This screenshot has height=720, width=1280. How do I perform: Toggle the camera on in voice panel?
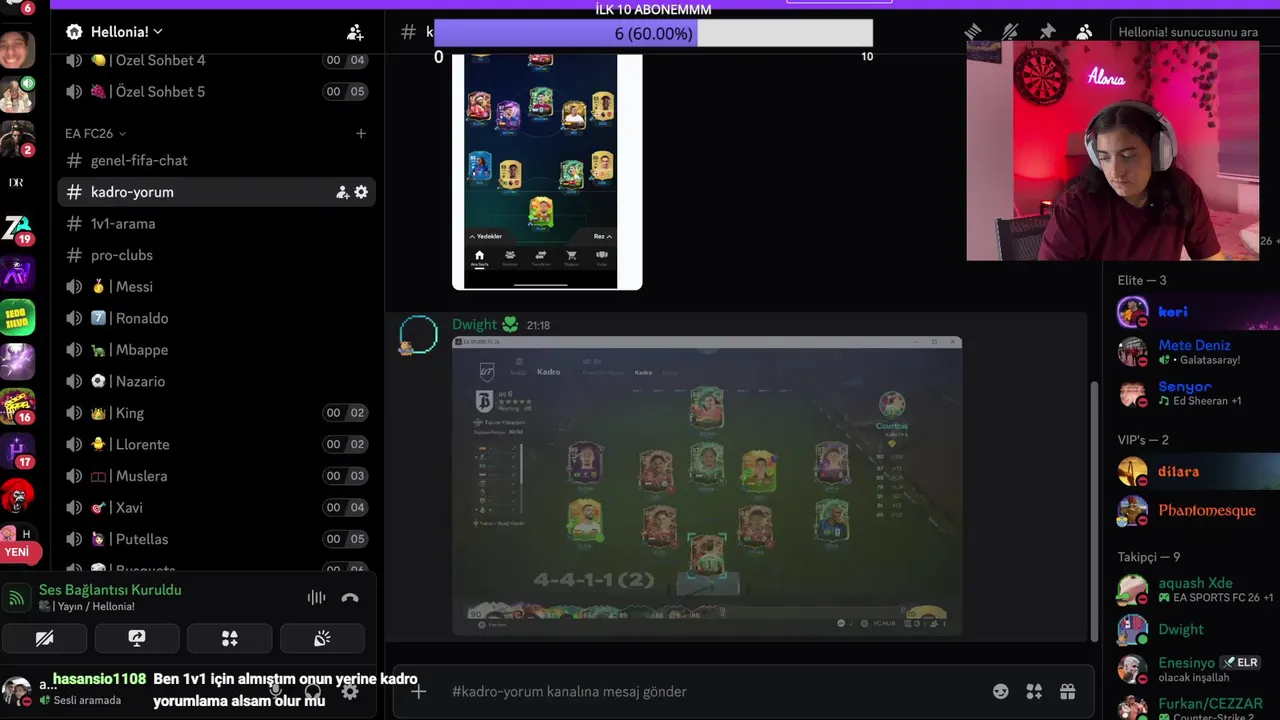[x=44, y=638]
